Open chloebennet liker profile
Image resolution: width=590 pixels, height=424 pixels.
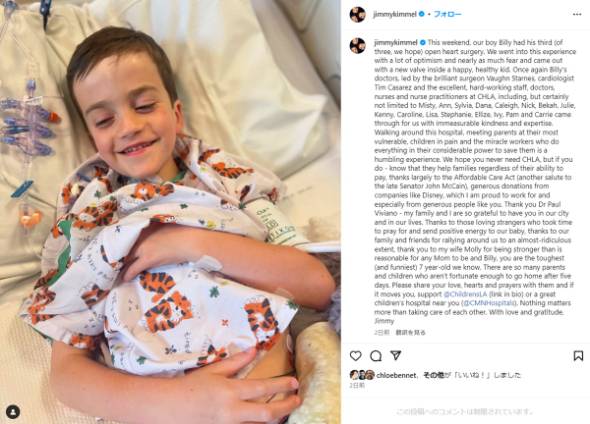pos(396,375)
